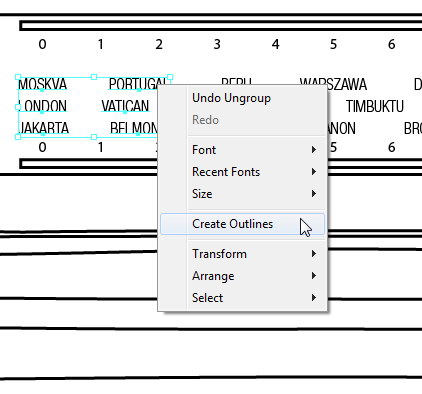Open the Size submenu
Screen dimensions: 422x394
point(242,194)
